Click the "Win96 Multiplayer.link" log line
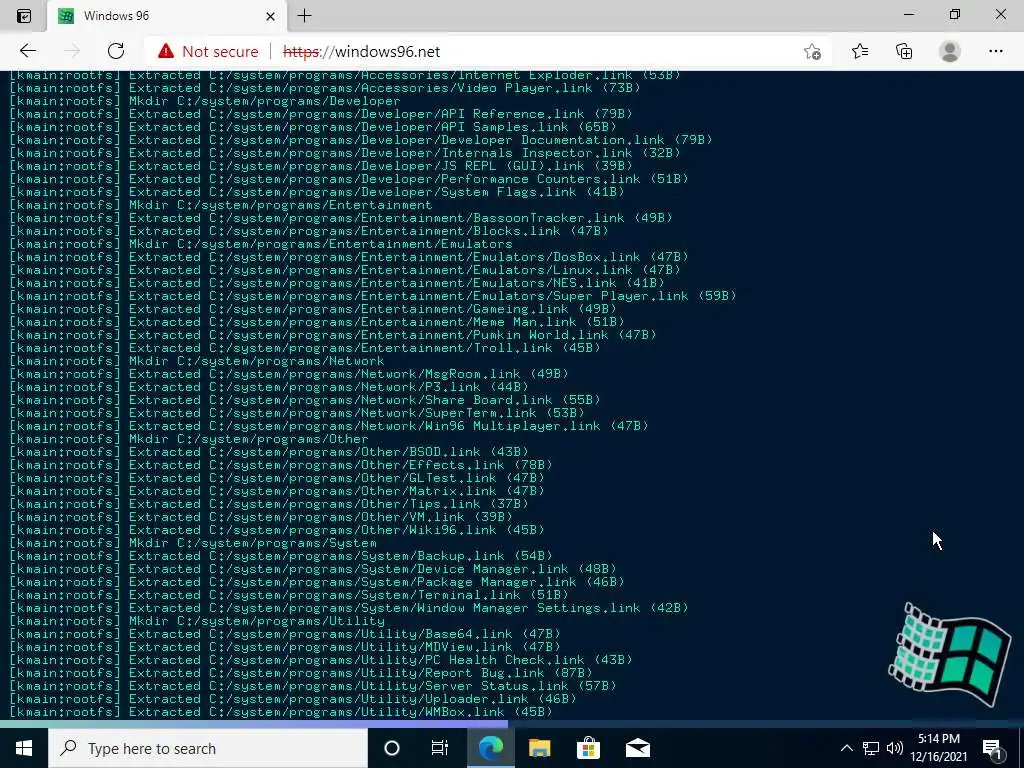Image resolution: width=1024 pixels, height=768 pixels. click(329, 426)
